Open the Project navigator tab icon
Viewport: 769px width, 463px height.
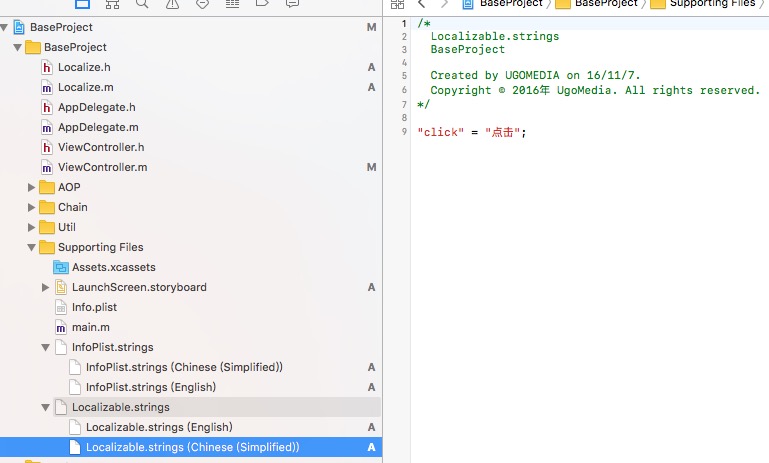(82, 4)
